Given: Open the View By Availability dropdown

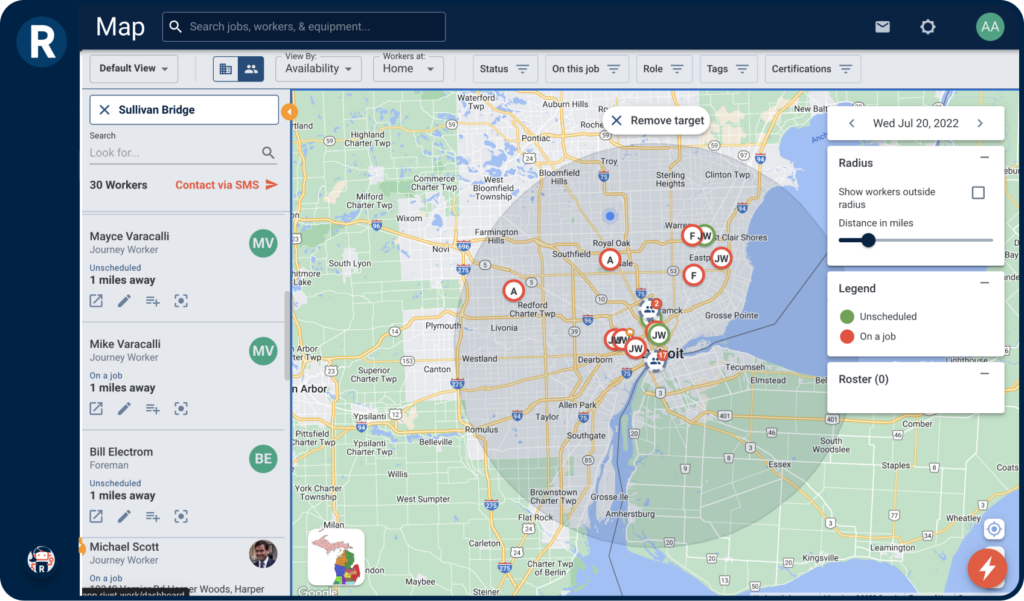Looking at the screenshot, I should (x=319, y=68).
